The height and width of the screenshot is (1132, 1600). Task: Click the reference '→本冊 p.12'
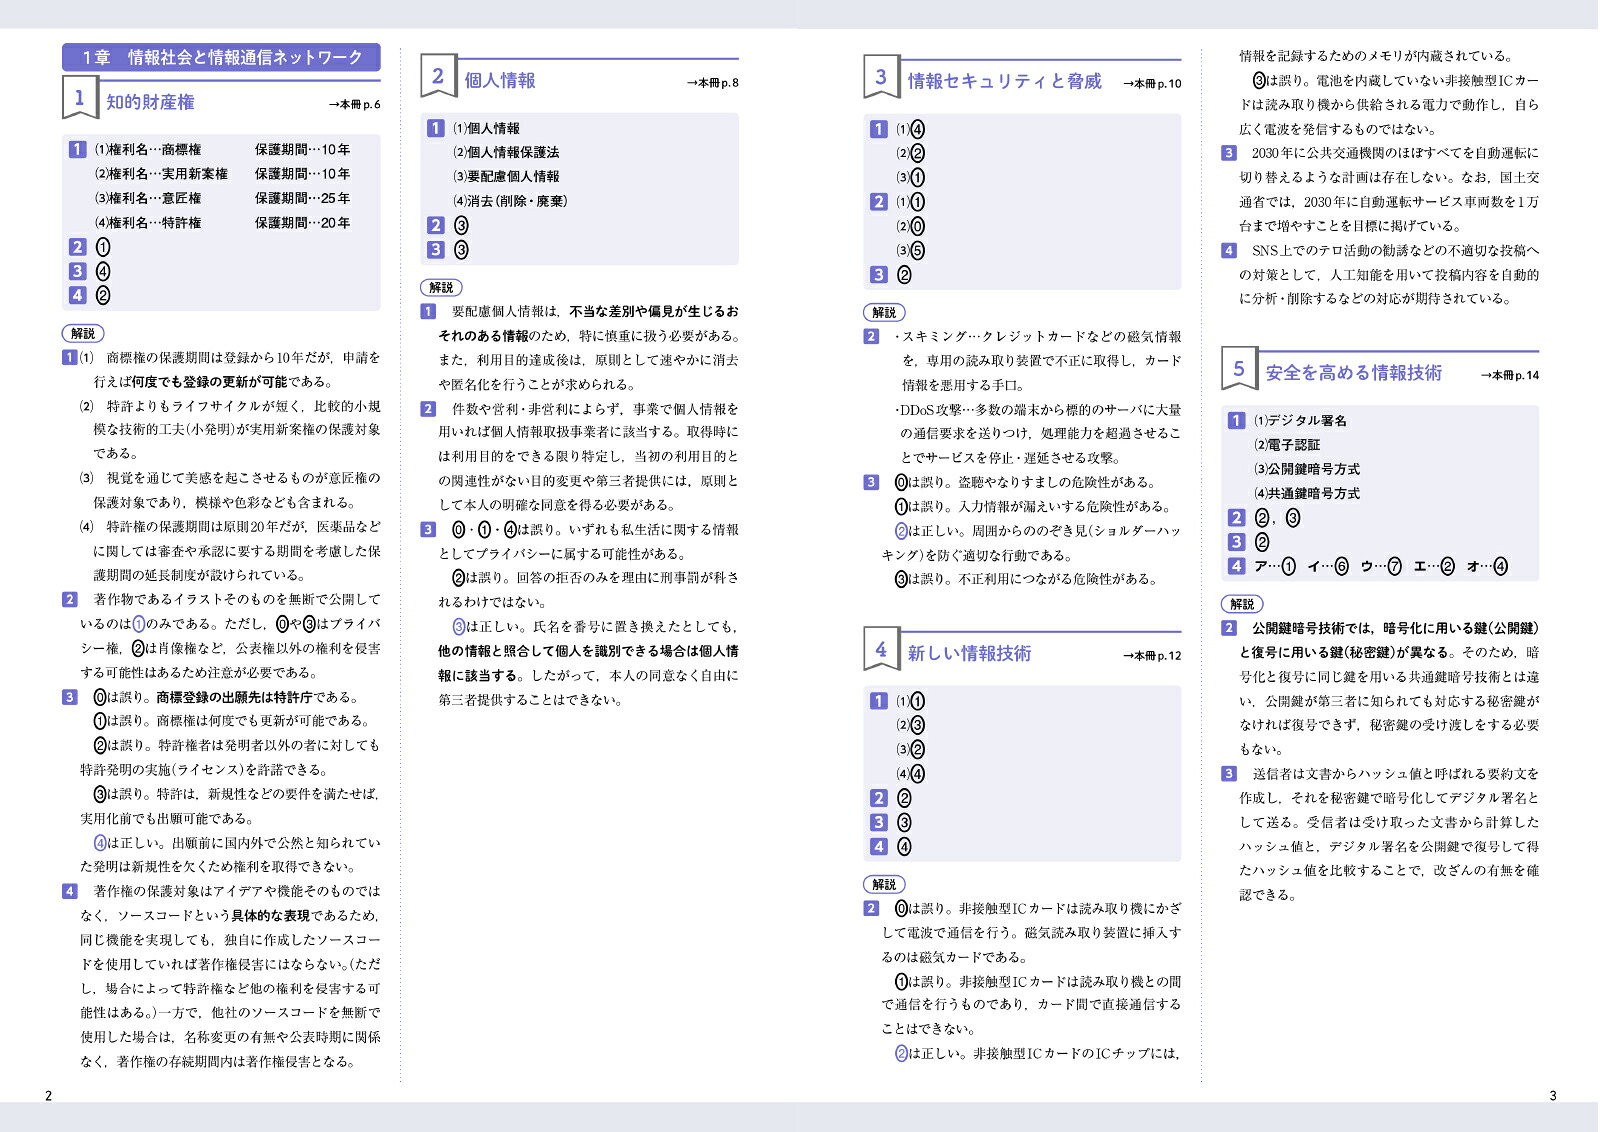1151,656
